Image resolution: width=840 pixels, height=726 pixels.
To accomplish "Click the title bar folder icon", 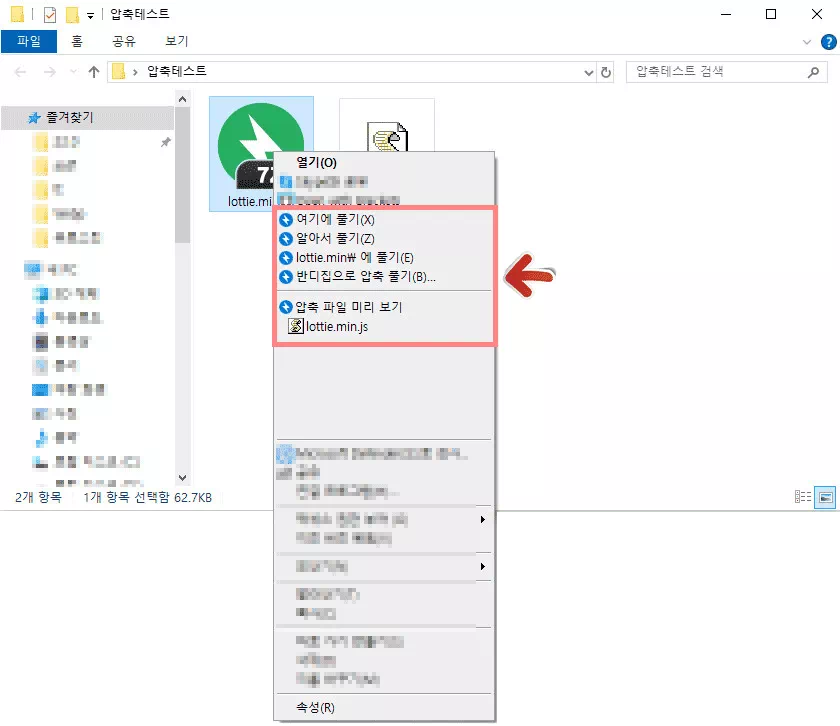I will click(18, 14).
